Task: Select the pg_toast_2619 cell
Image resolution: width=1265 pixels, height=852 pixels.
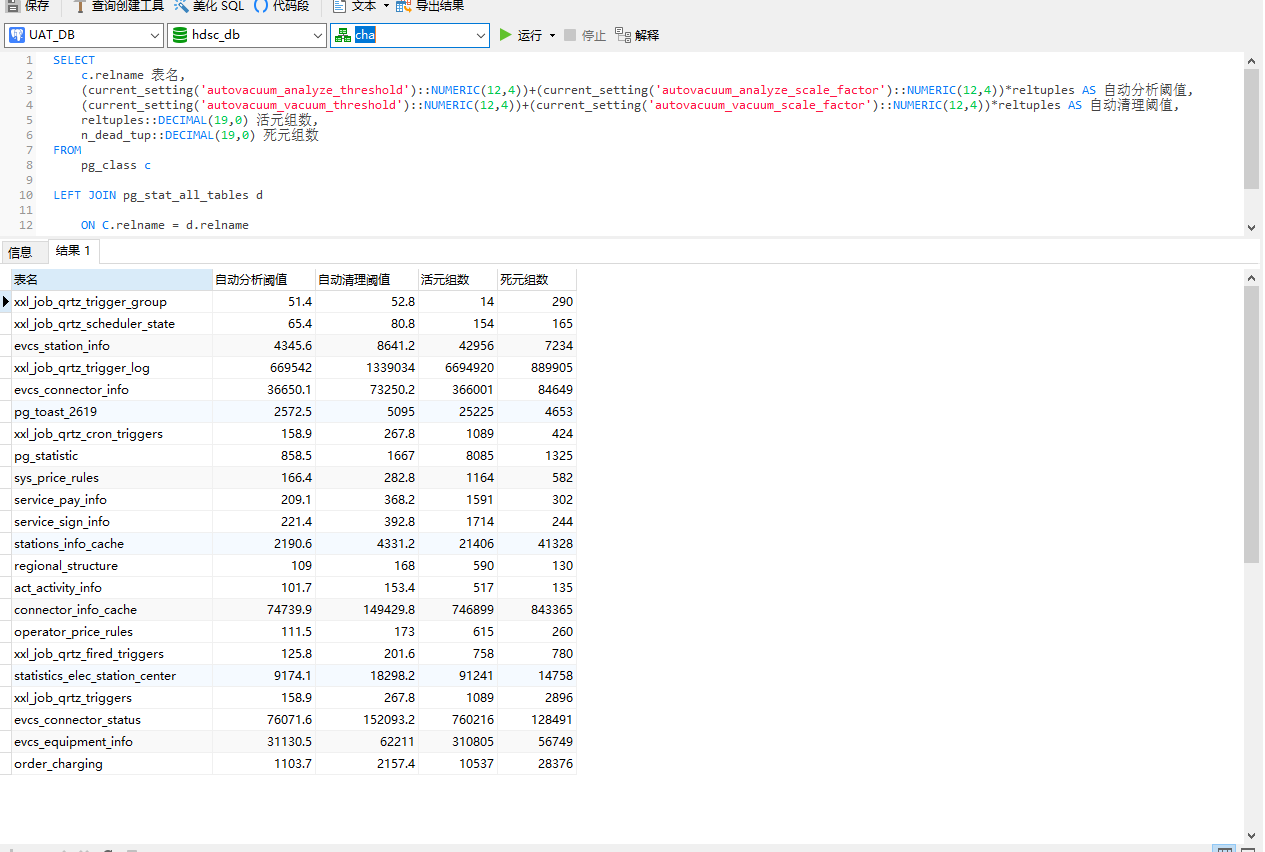Action: pyautogui.click(x=112, y=412)
